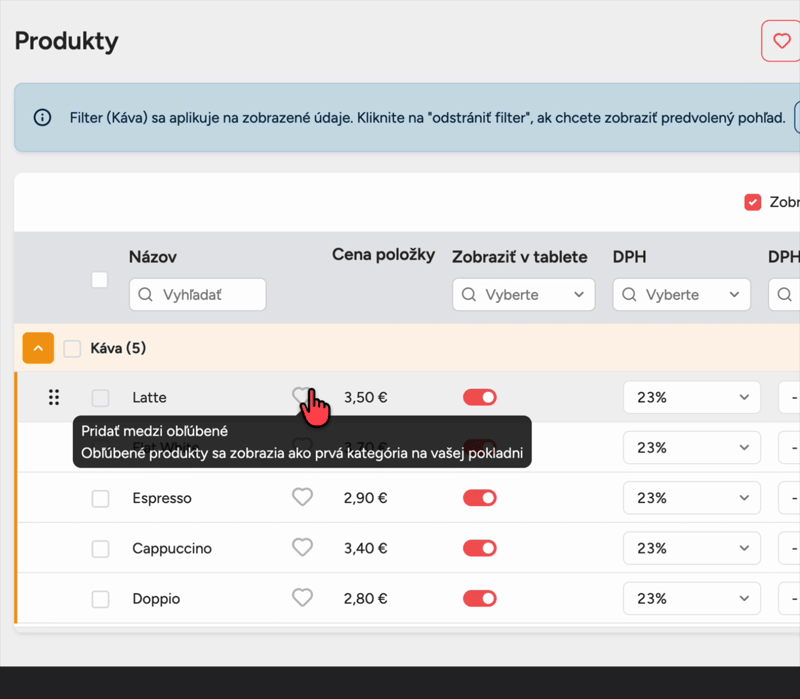Click the Doppio product name

click(156, 598)
